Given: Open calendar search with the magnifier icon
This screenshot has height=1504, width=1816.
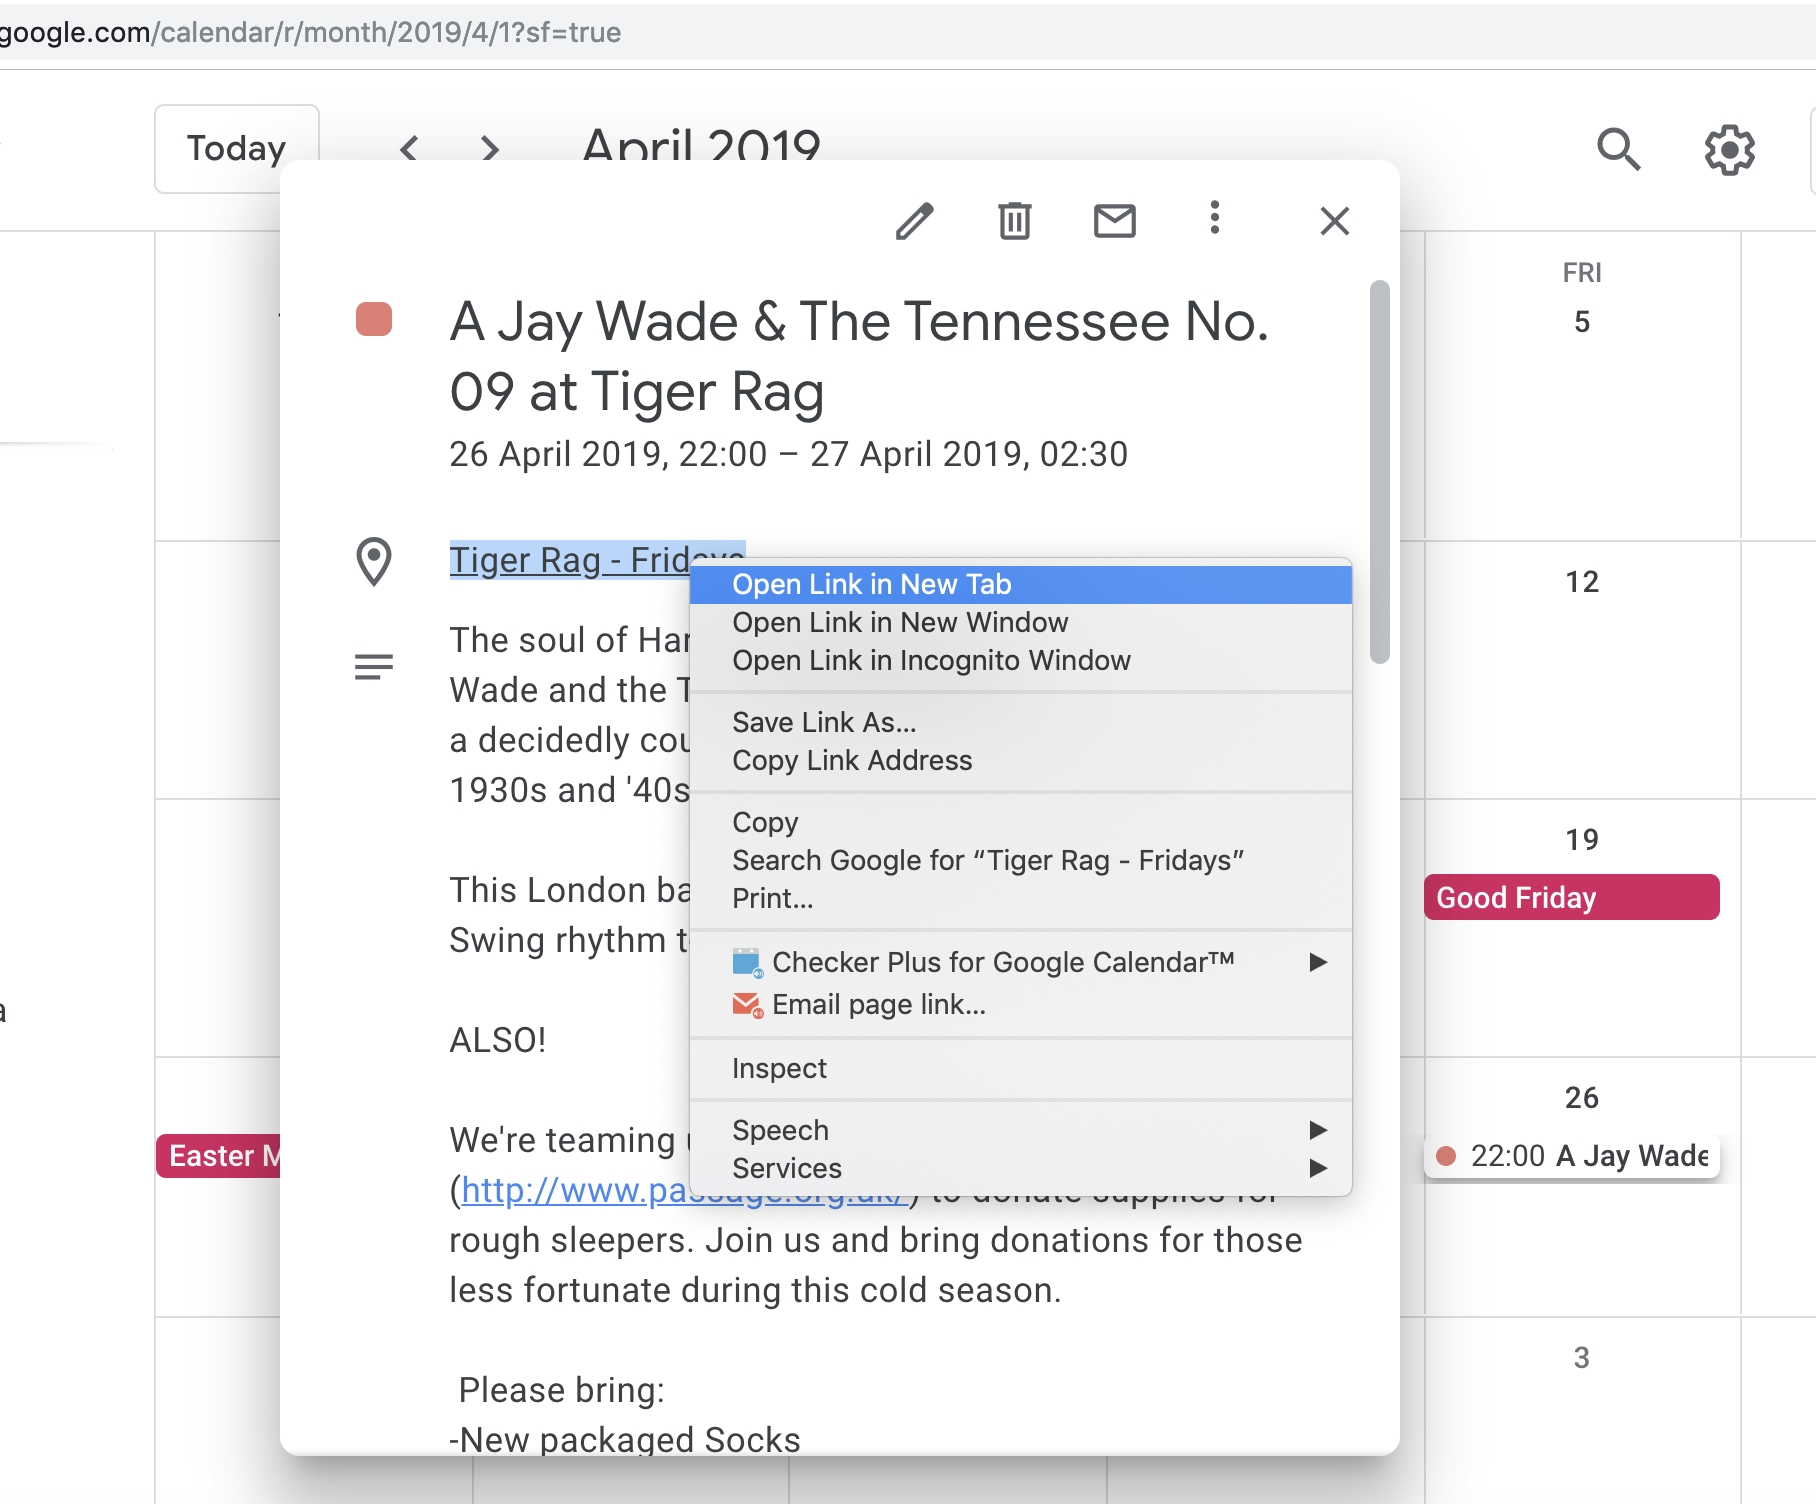Looking at the screenshot, I should (1618, 150).
